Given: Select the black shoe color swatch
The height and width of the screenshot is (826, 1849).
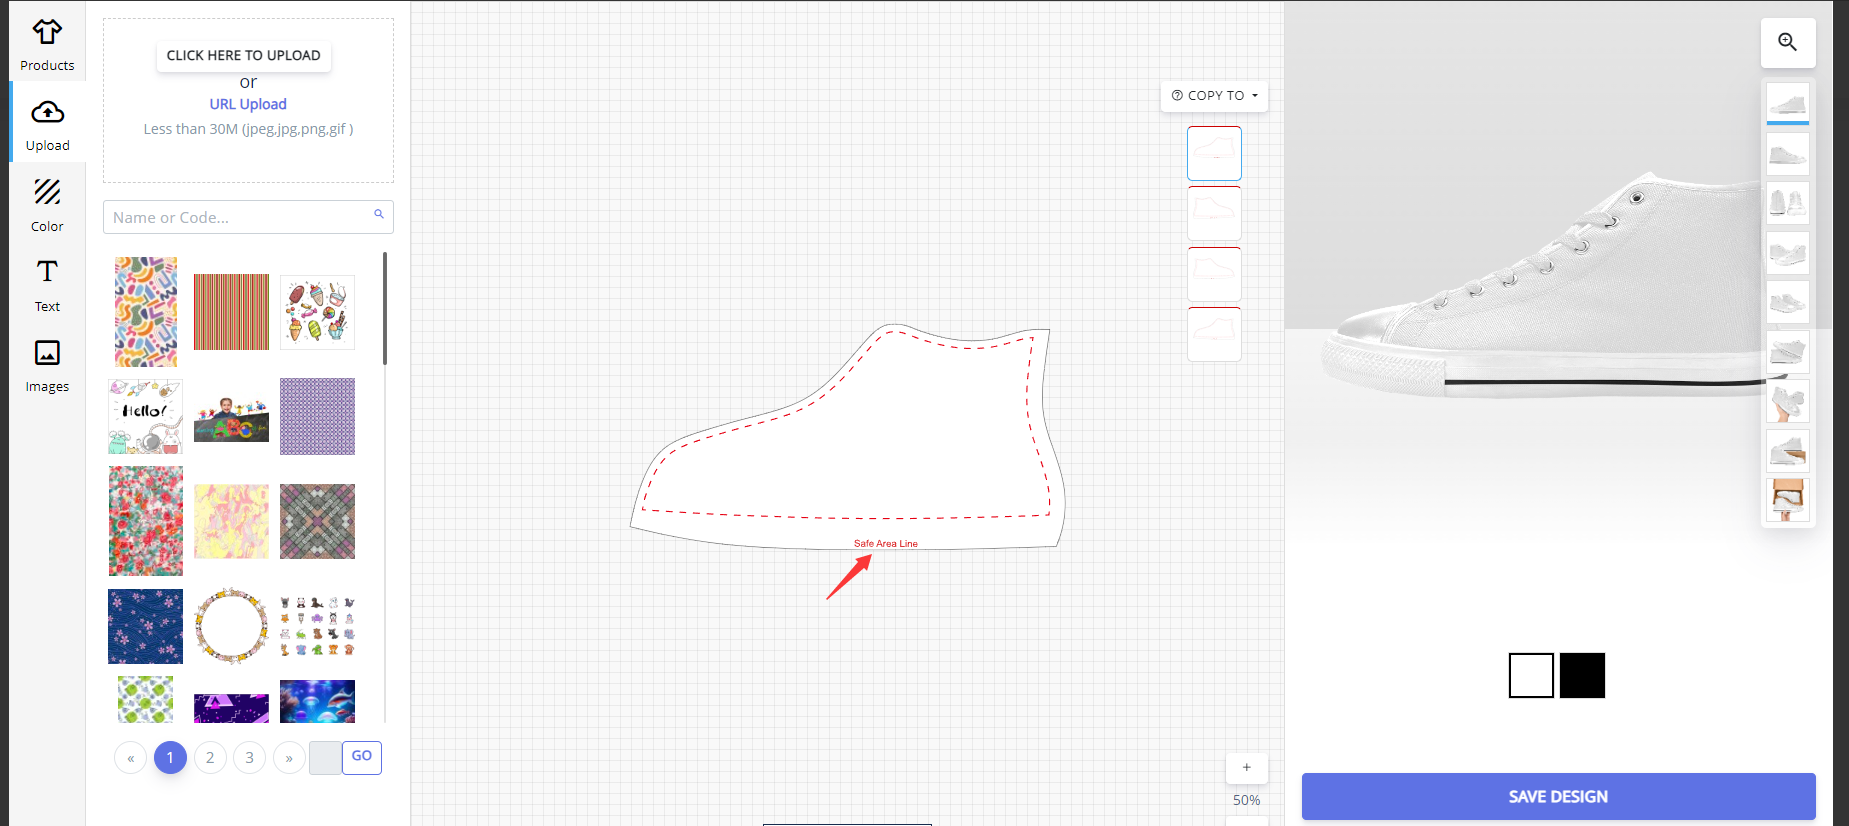Looking at the screenshot, I should click(1582, 676).
